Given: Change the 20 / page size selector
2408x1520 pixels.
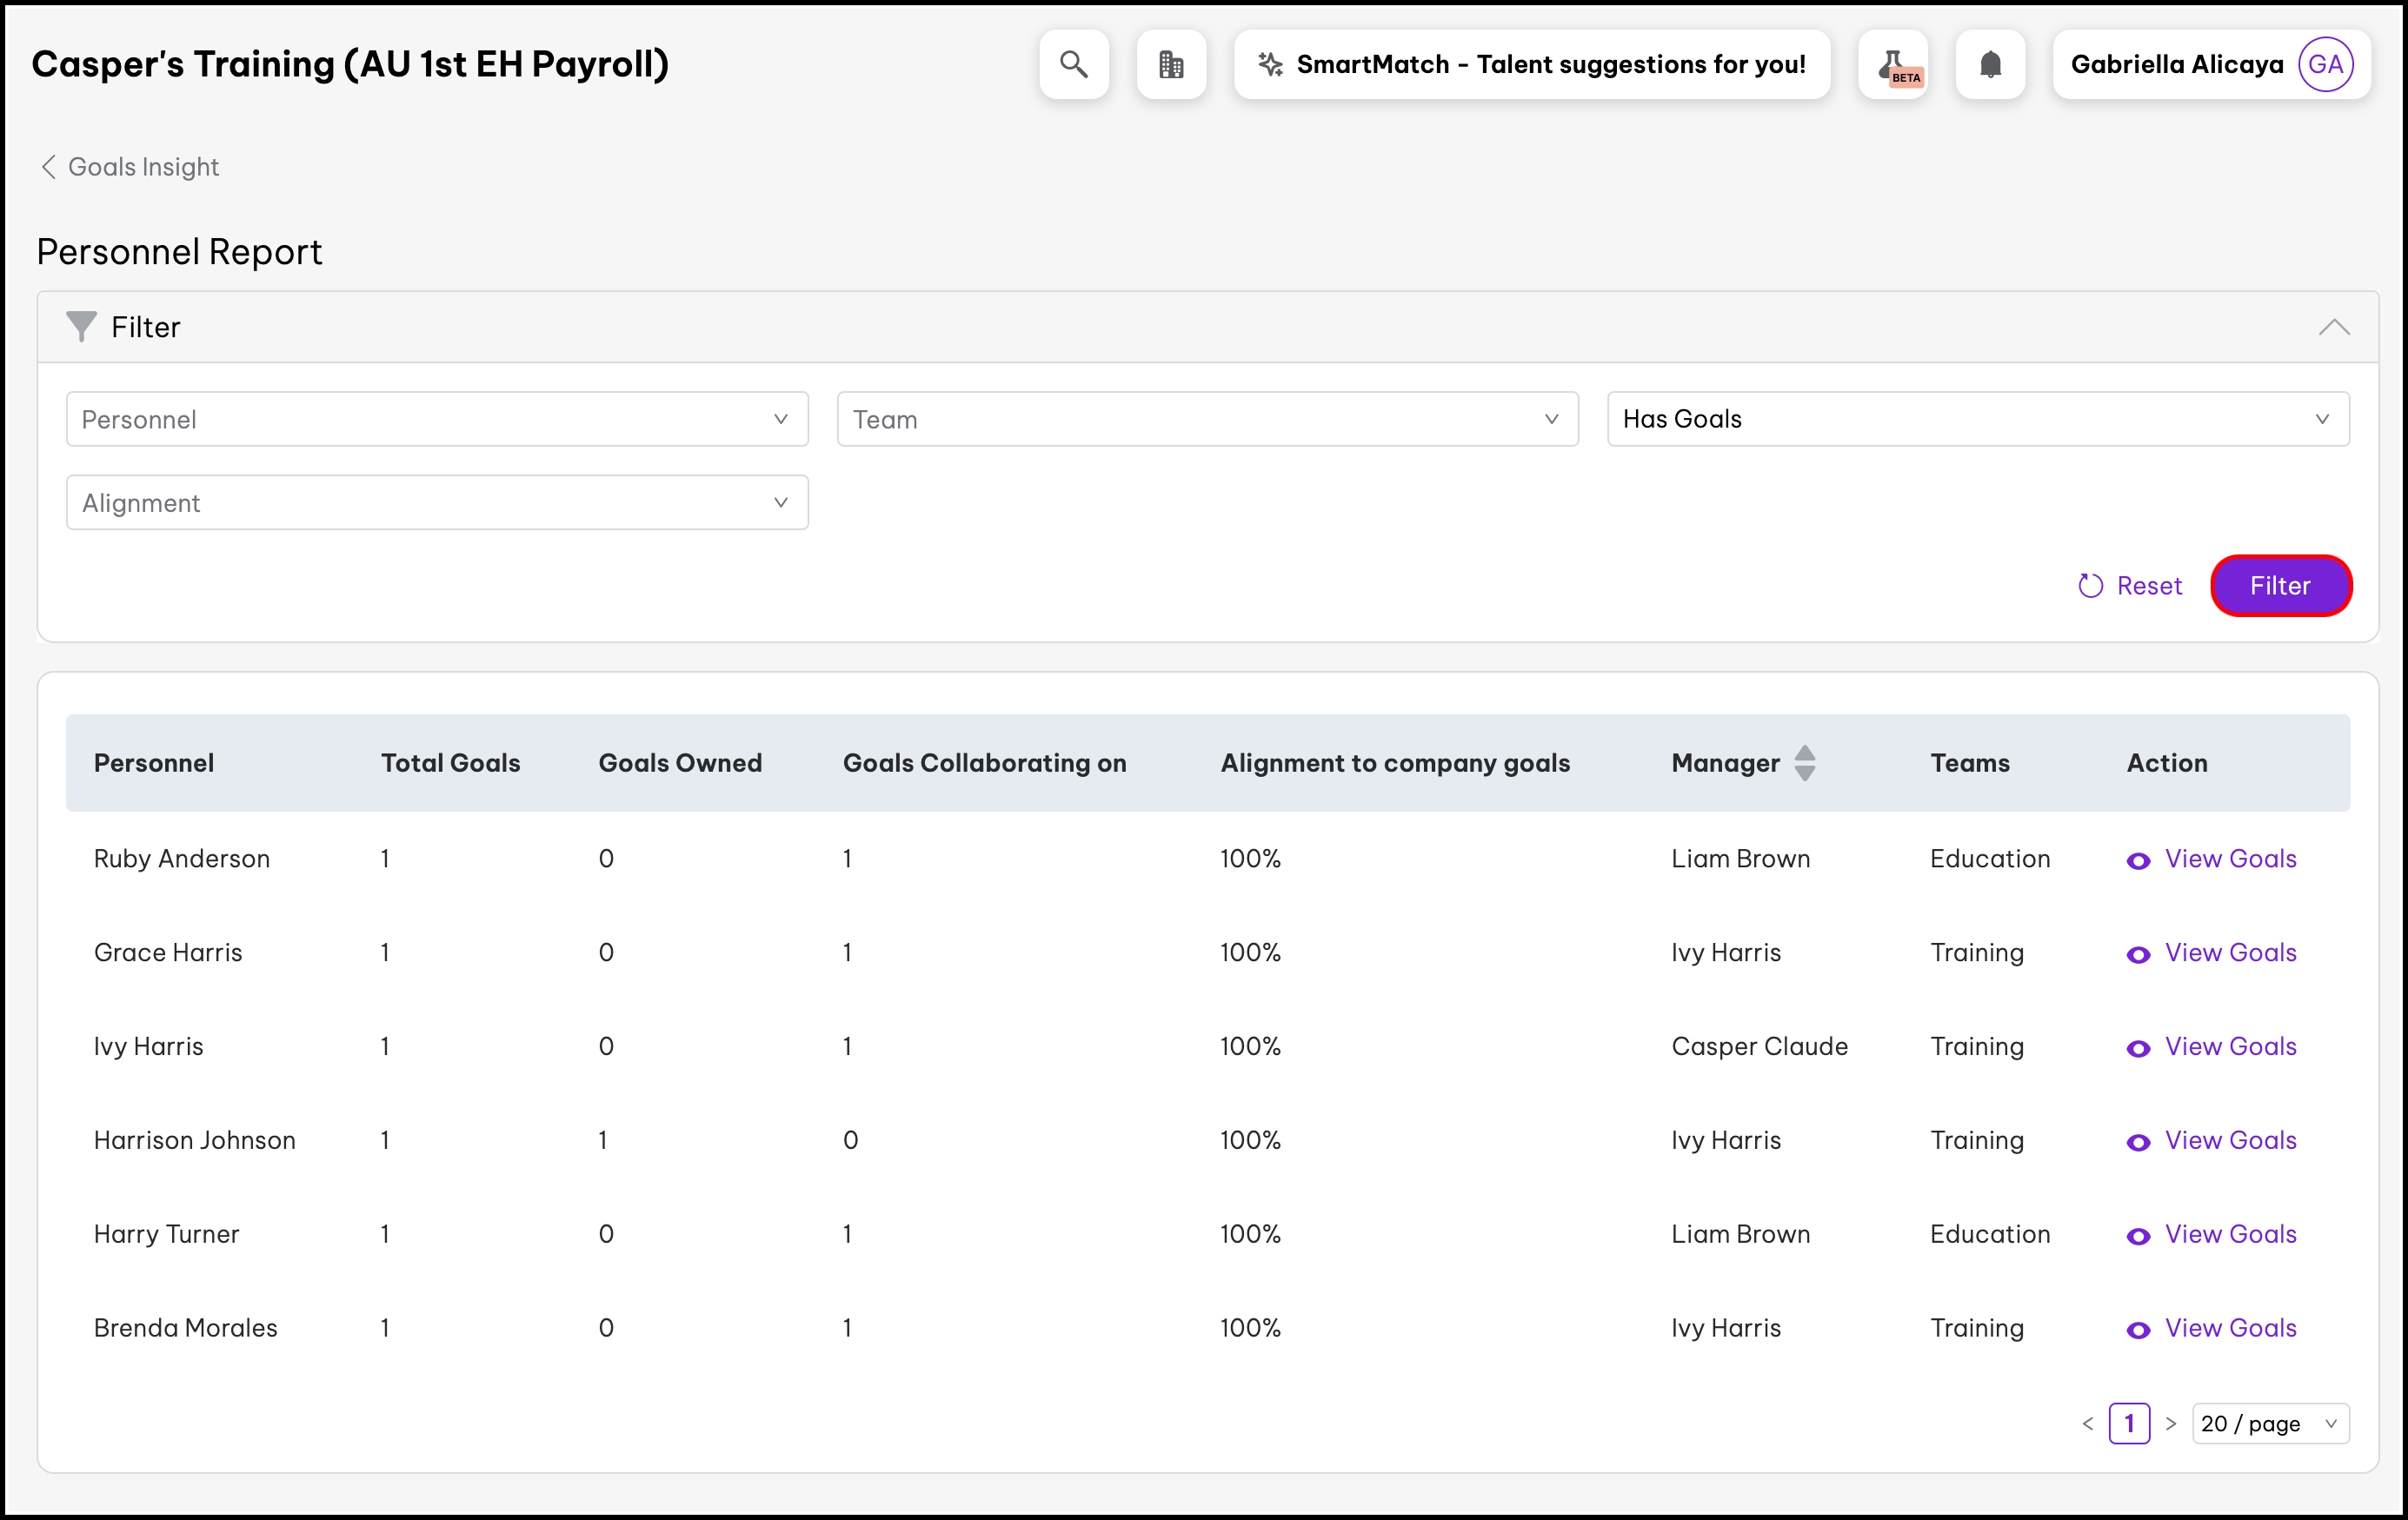Looking at the screenshot, I should pos(2270,1423).
